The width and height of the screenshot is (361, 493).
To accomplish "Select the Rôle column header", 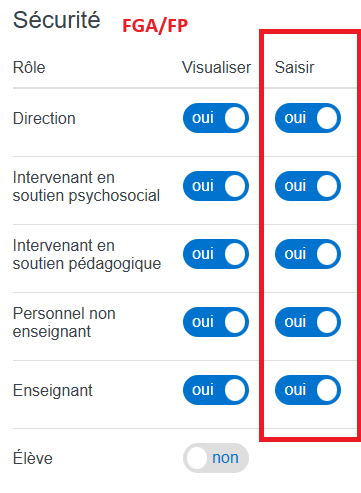I will click(29, 68).
